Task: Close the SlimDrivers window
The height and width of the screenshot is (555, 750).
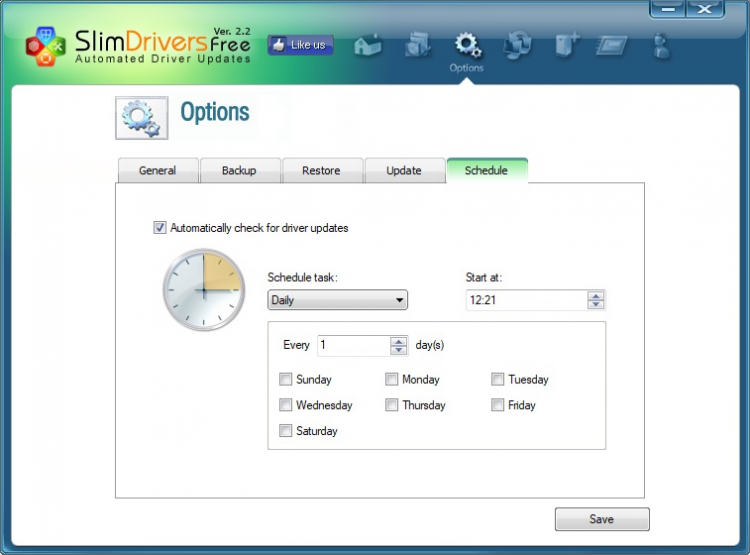Action: pos(705,9)
